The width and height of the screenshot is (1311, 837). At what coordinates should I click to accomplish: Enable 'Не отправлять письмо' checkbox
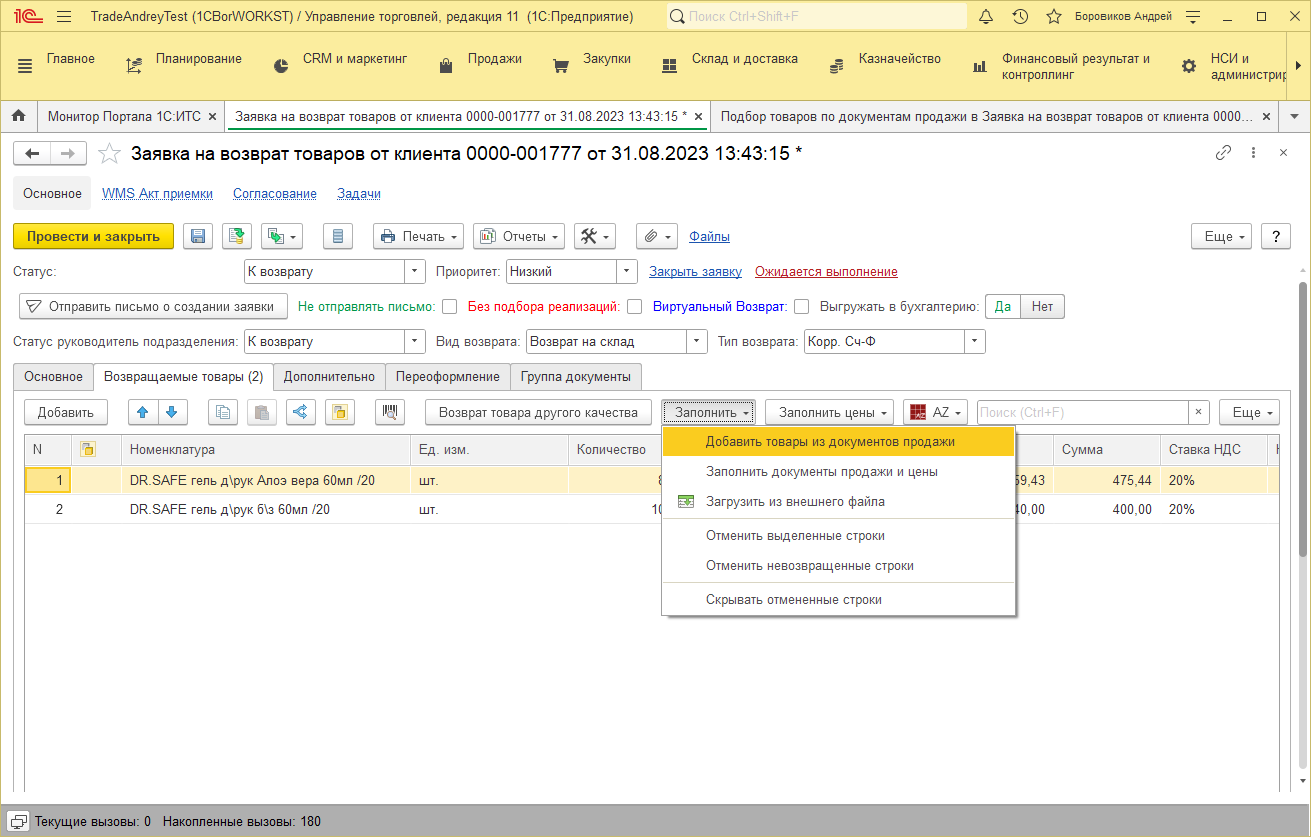click(x=450, y=306)
